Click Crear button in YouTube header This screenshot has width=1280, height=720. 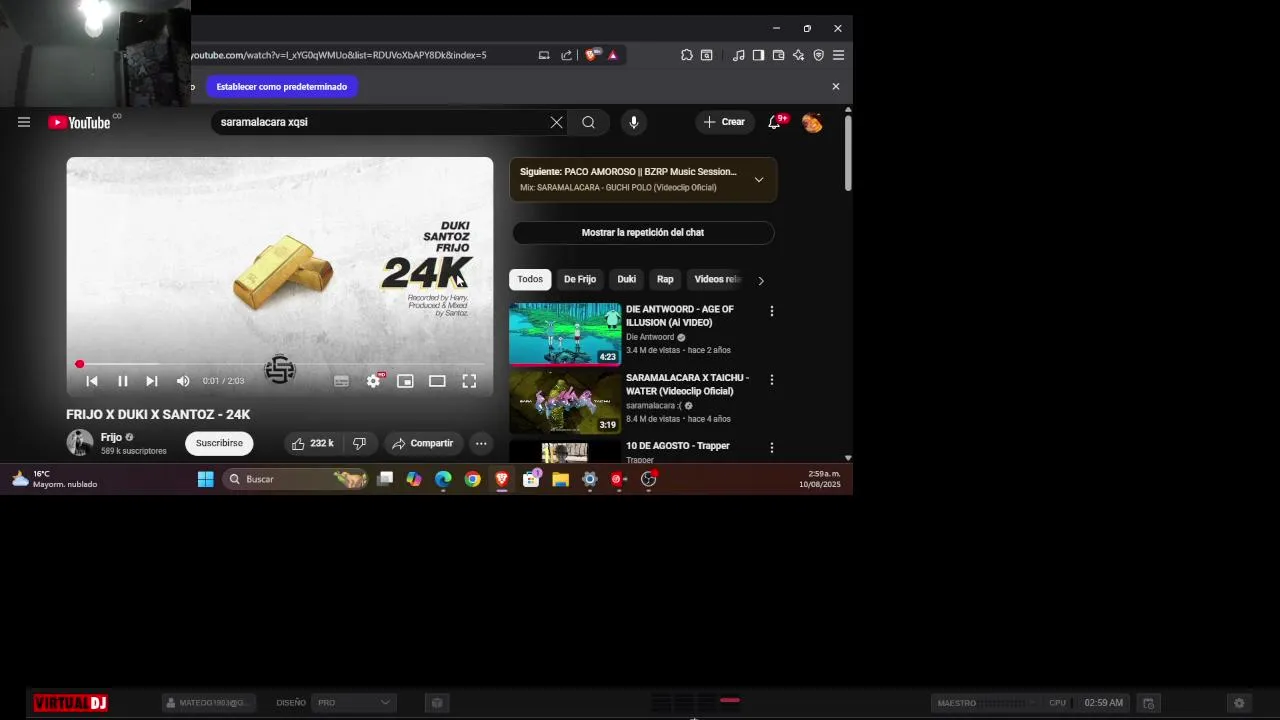725,122
